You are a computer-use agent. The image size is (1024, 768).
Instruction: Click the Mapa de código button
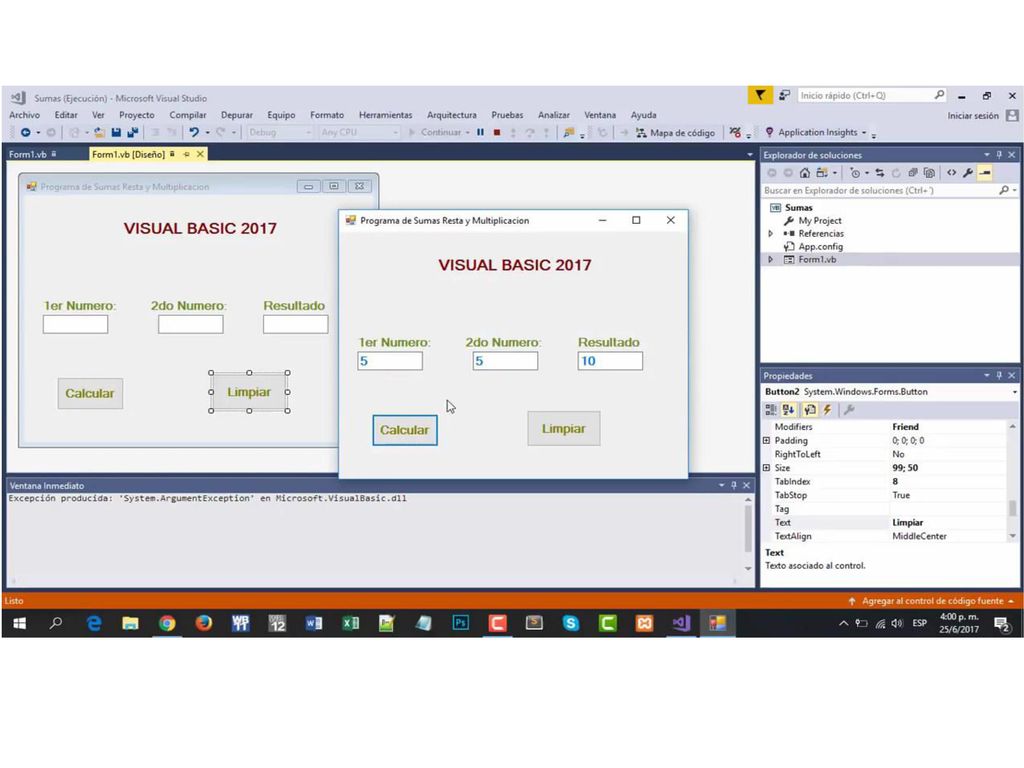click(675, 133)
